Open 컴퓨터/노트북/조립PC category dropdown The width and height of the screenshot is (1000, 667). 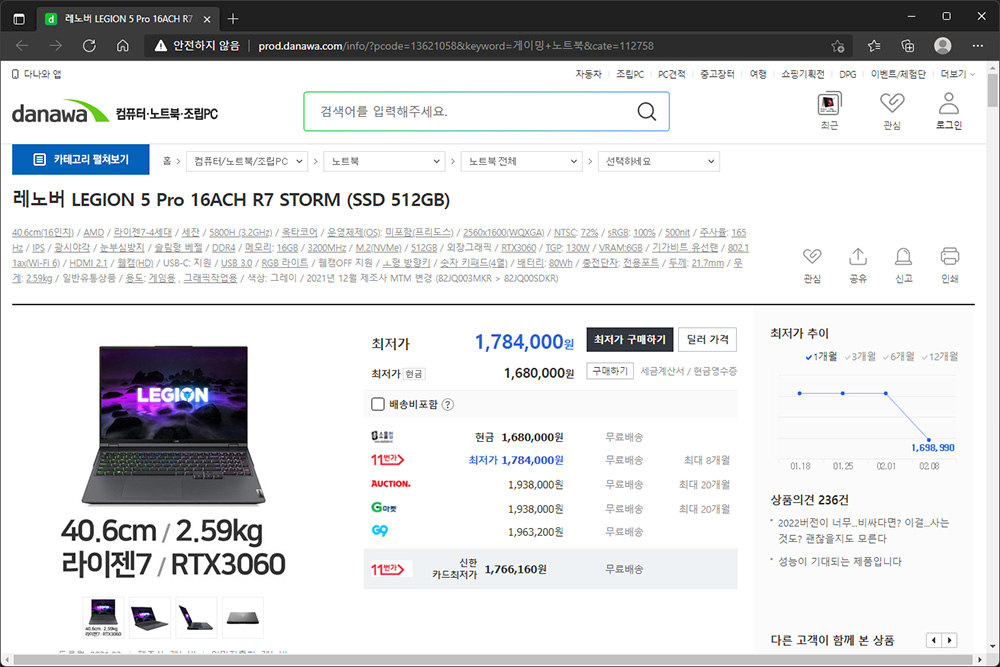point(247,161)
